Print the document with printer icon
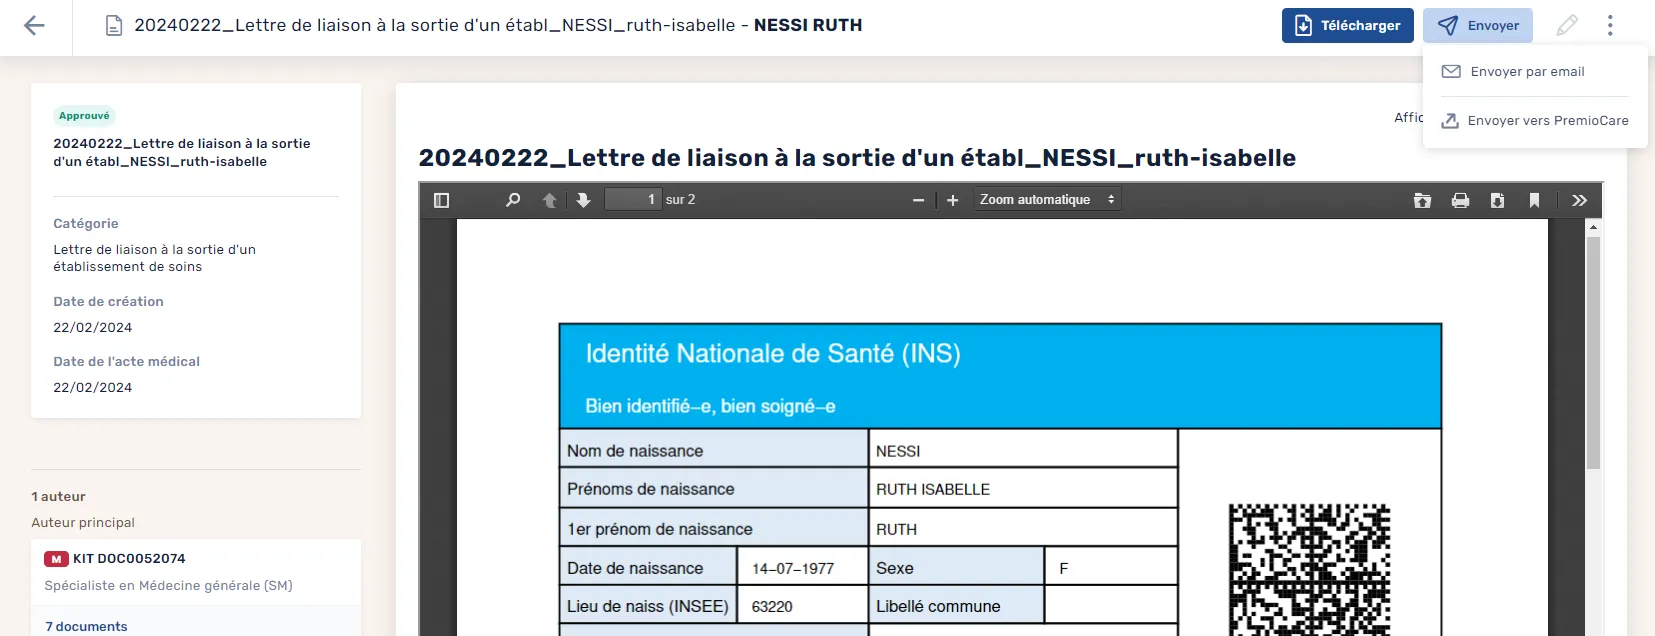1655x636 pixels. [x=1460, y=200]
